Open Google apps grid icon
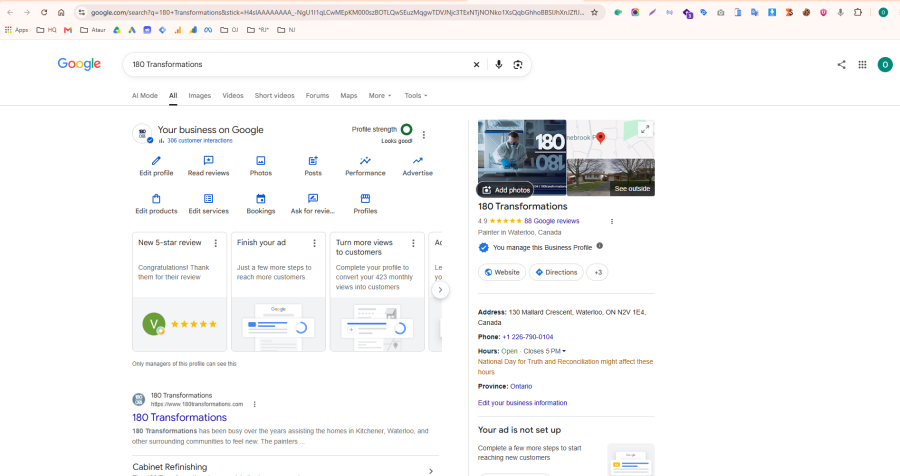Screen dimensions: 900x476 coord(862,65)
